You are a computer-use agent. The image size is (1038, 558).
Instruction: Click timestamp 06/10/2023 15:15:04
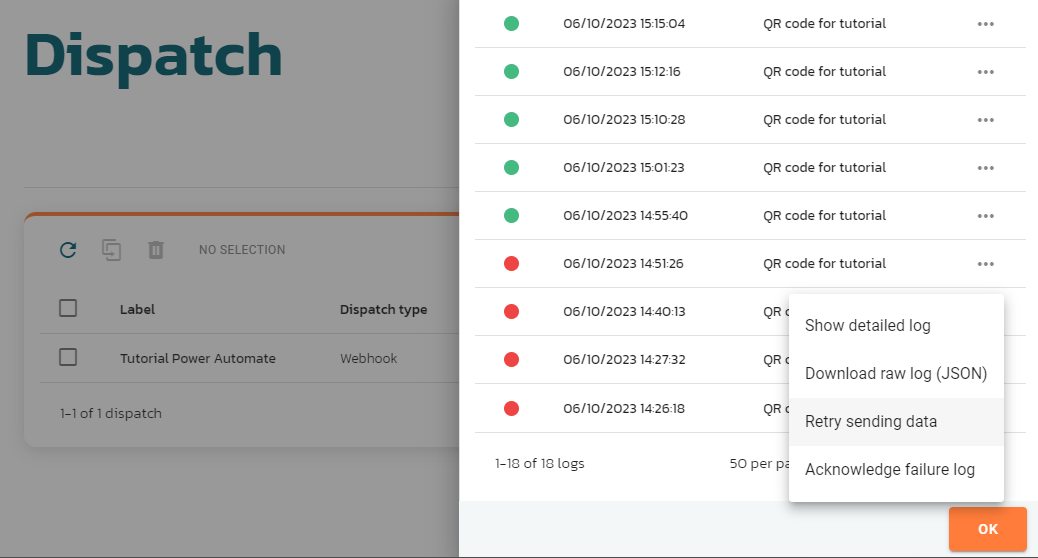(x=624, y=24)
